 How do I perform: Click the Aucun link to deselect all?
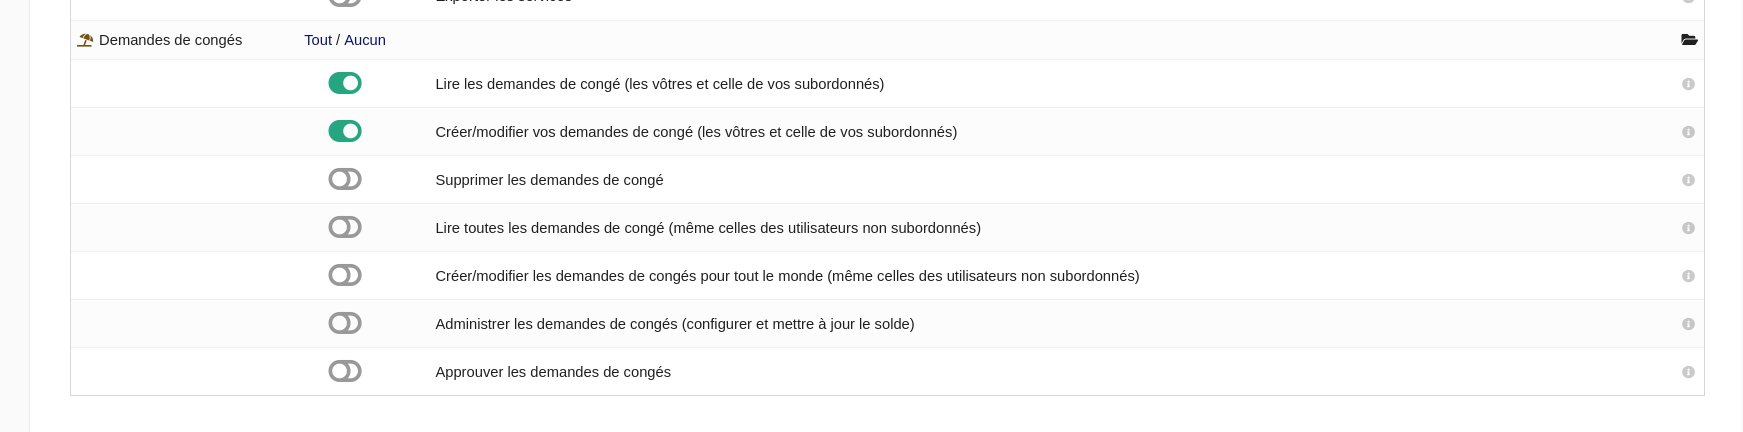tap(365, 40)
